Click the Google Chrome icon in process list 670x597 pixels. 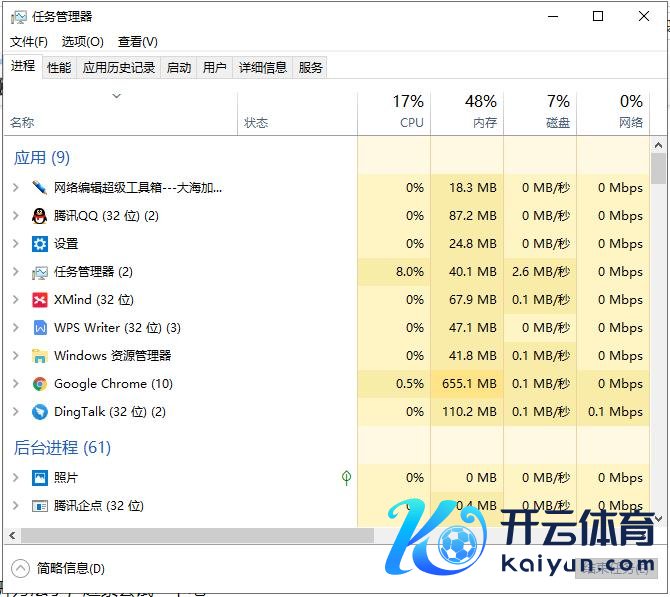[x=40, y=384]
